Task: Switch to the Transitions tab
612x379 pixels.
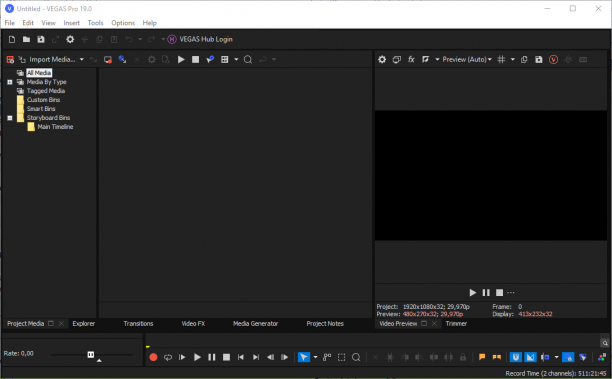Action: pyautogui.click(x=138, y=324)
